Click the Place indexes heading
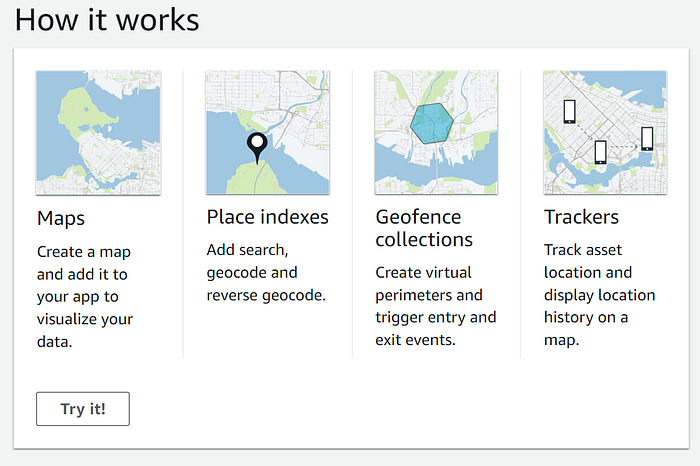Viewport: 700px width, 466px height. pyautogui.click(x=267, y=217)
